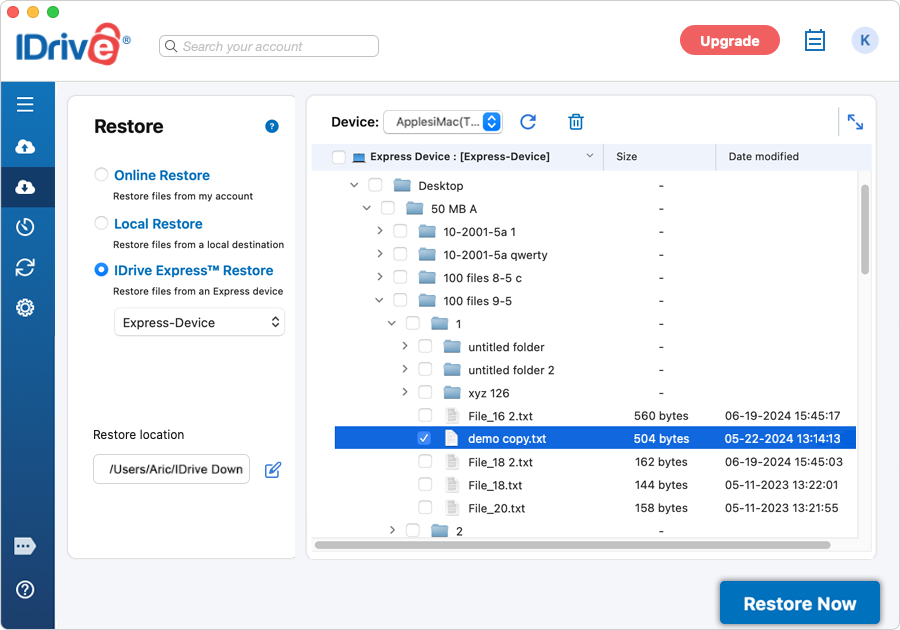Open the Restore cloud download section
The image size is (900, 630).
(25, 187)
